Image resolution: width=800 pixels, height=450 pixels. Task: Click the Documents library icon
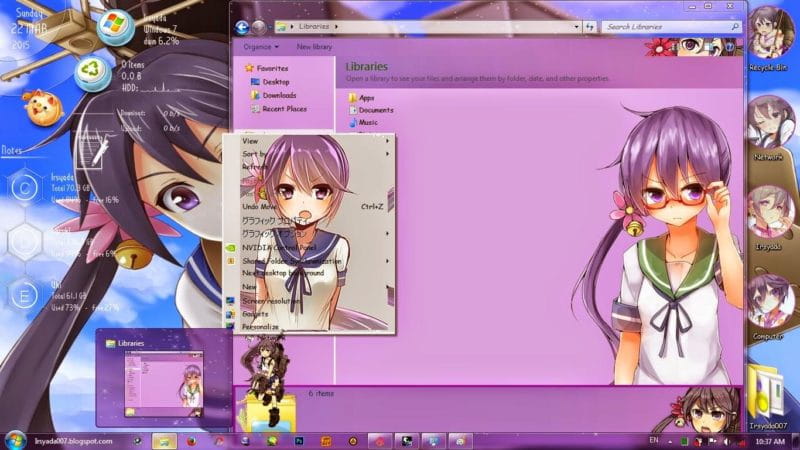[x=353, y=110]
